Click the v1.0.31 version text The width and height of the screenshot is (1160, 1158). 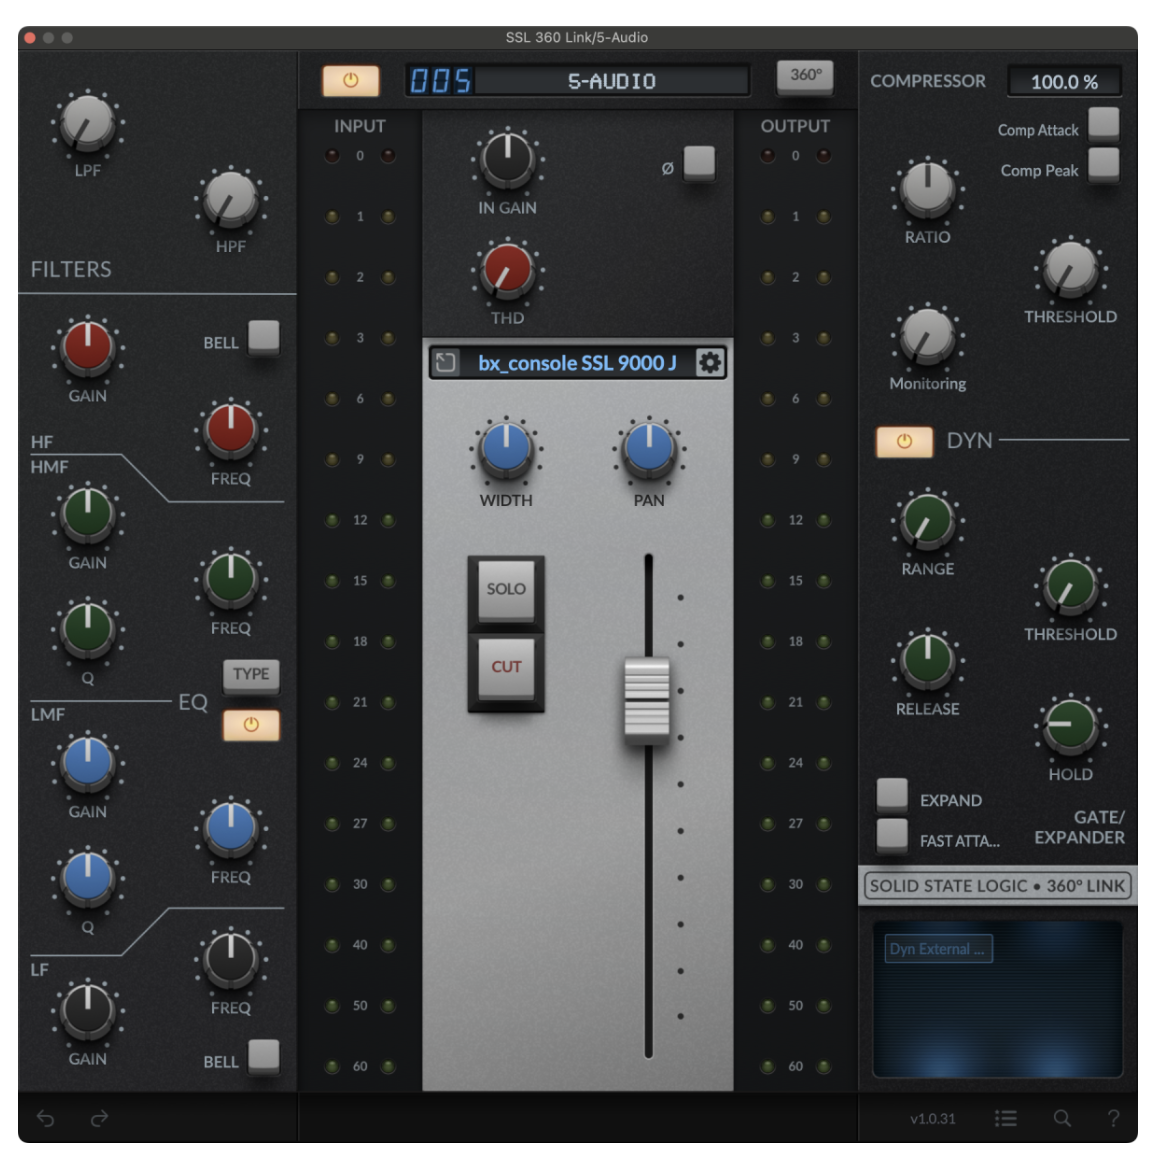tap(932, 1119)
